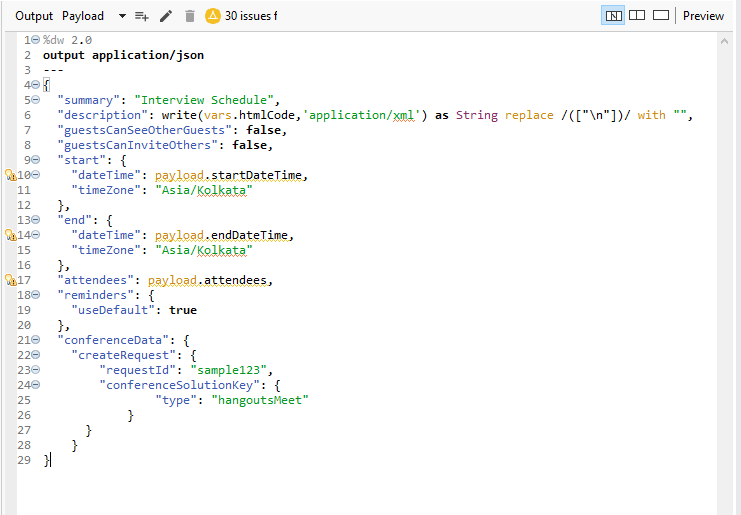The width and height of the screenshot is (741, 515).
Task: Select the two-column layout view icon
Action: 637,16
